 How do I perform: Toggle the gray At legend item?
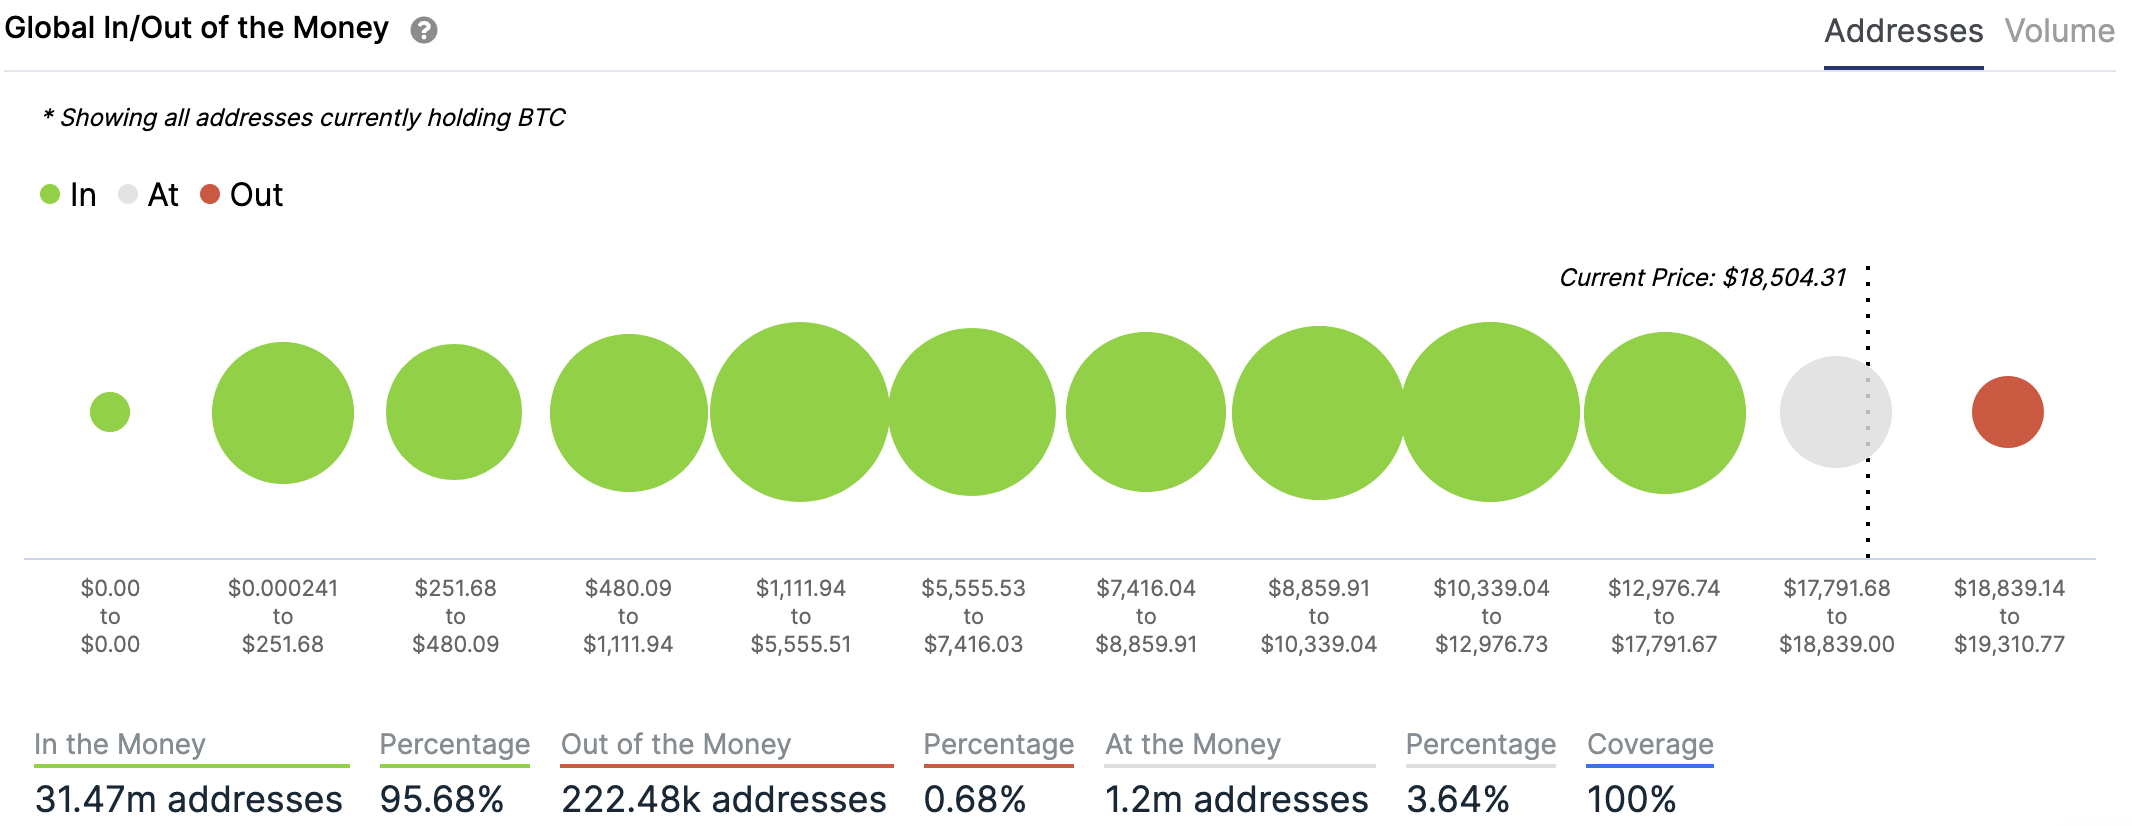(148, 194)
